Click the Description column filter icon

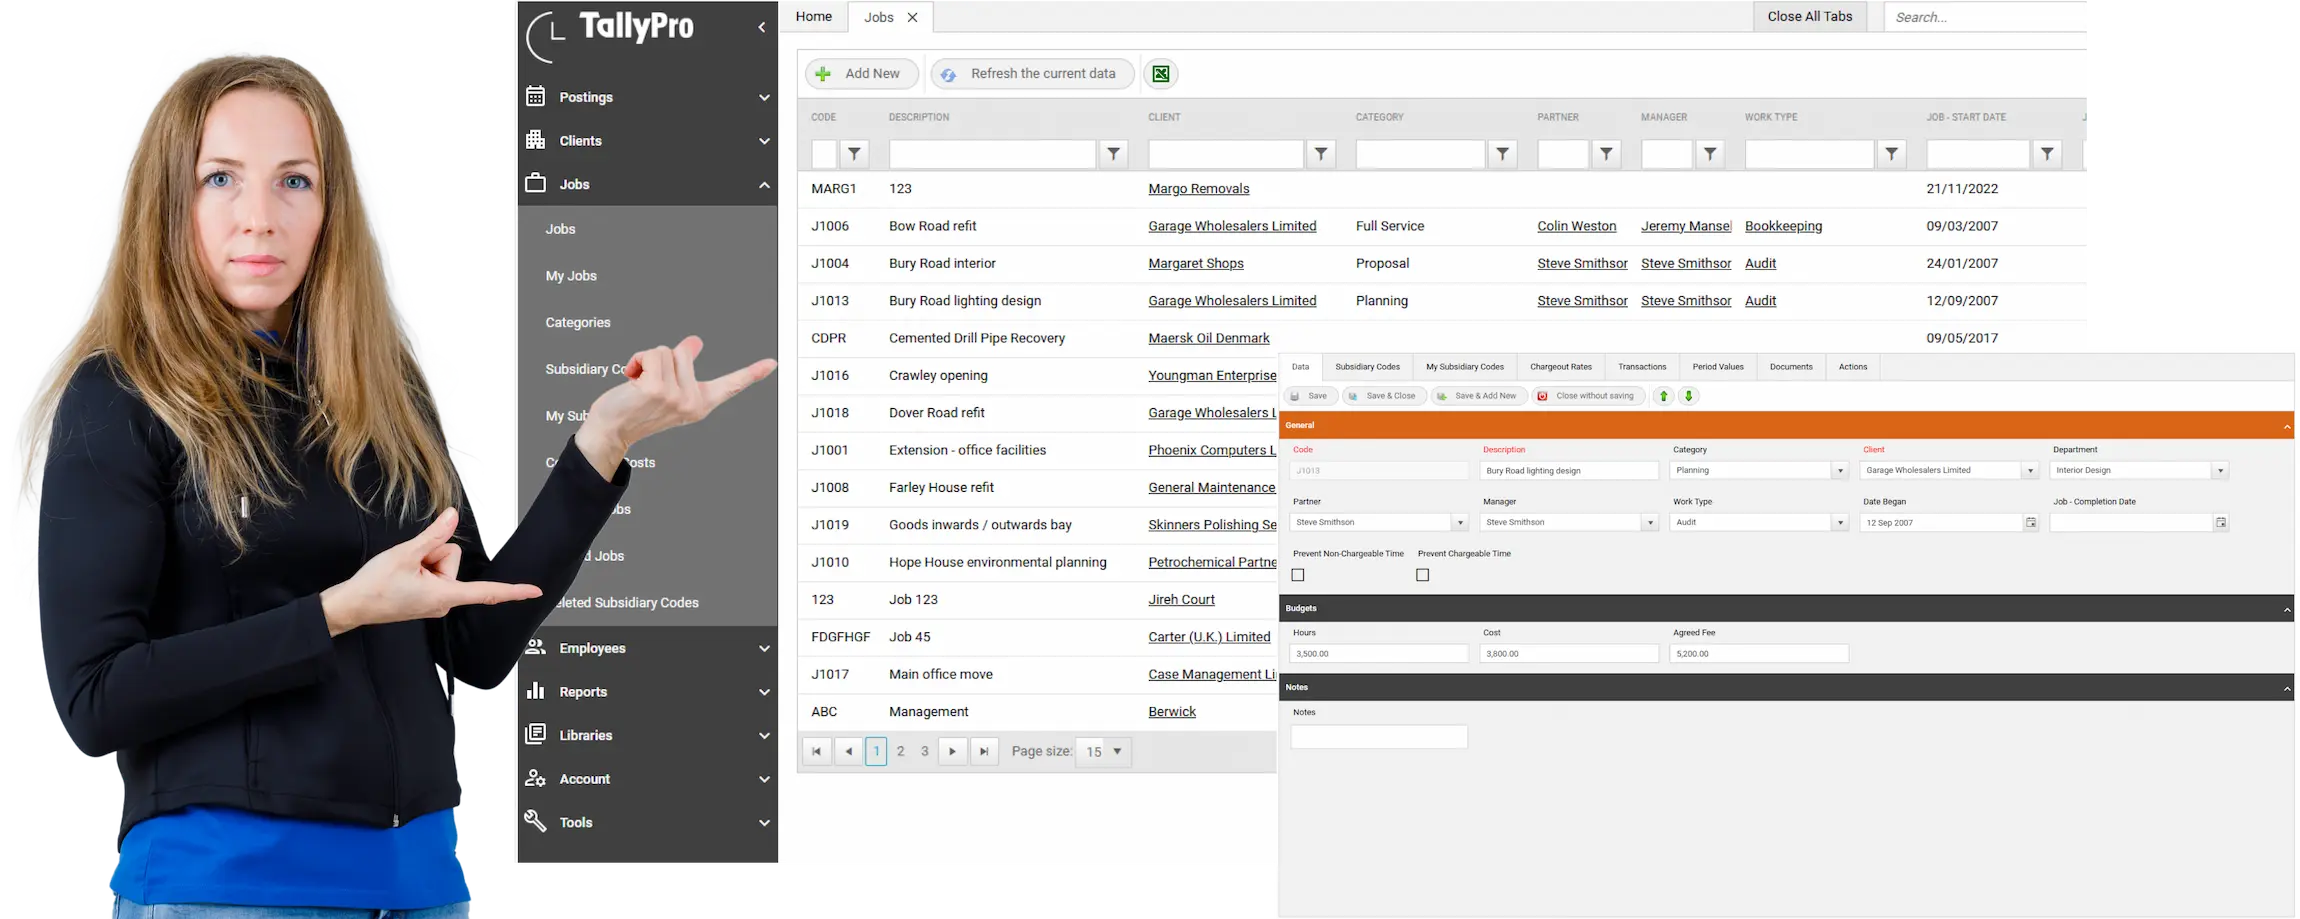click(x=1113, y=154)
